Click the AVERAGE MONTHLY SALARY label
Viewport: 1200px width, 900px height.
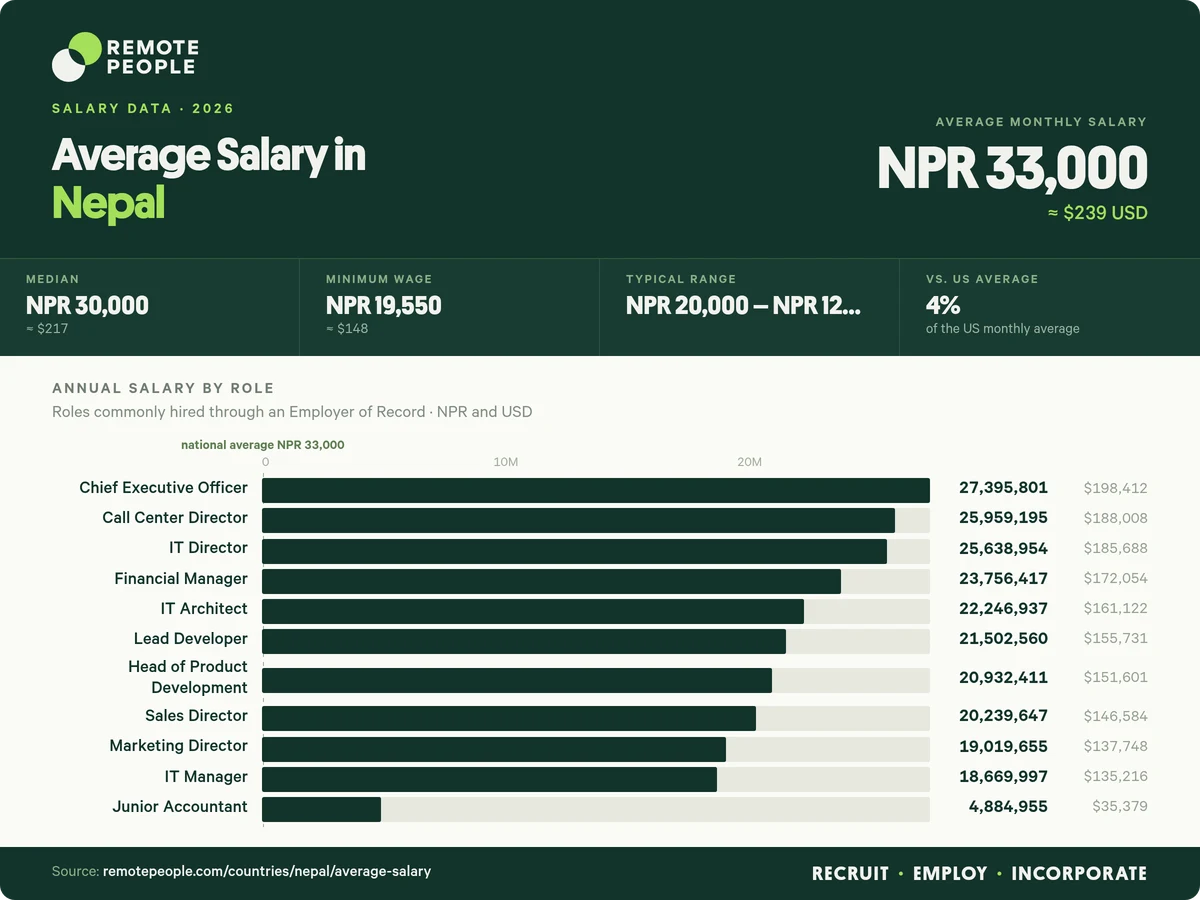(x=1041, y=122)
